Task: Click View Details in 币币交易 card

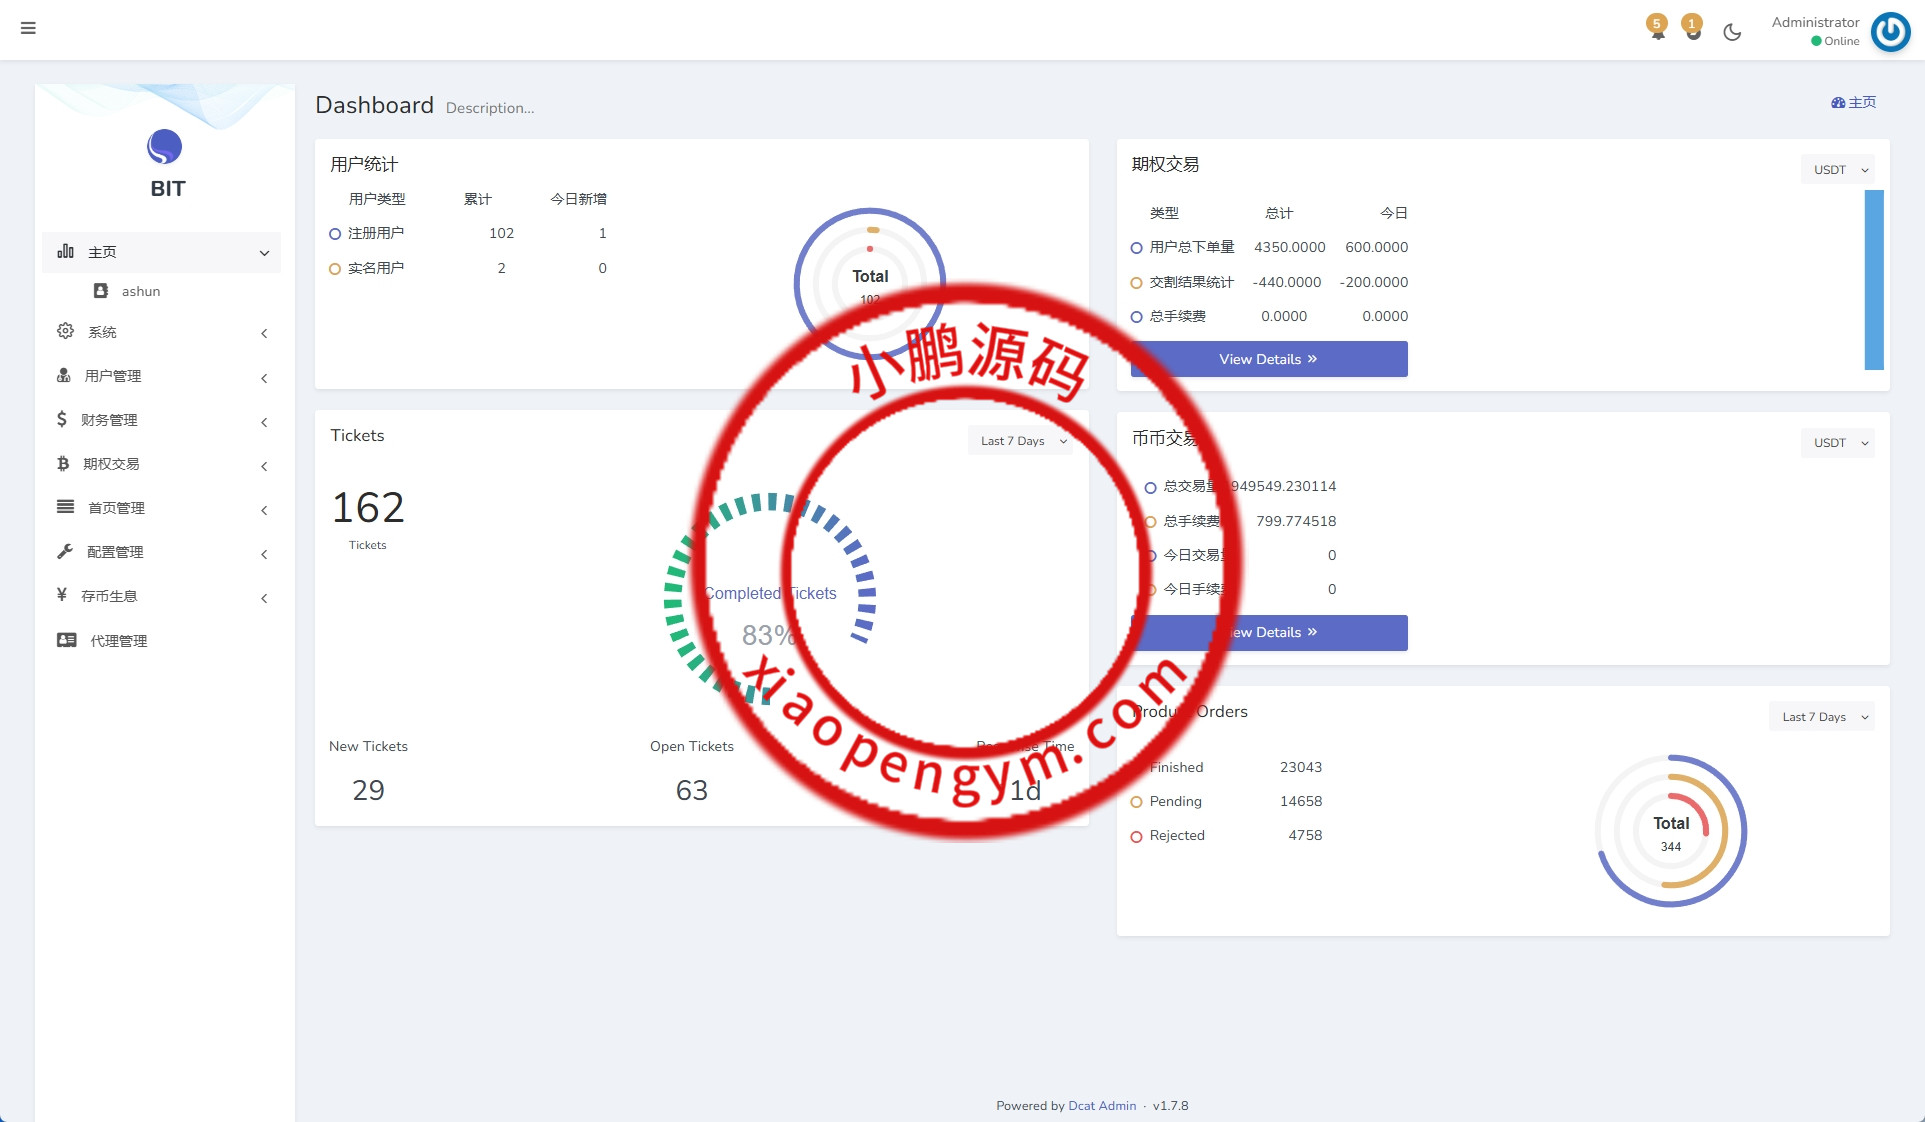Action: pos(1269,632)
